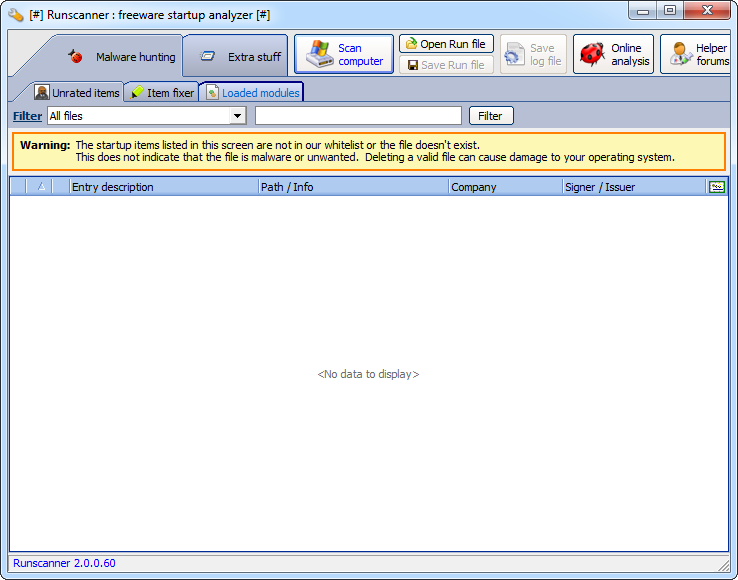This screenshot has width=738, height=580.
Task: Click the sort triangle column header
Action: coord(41,187)
